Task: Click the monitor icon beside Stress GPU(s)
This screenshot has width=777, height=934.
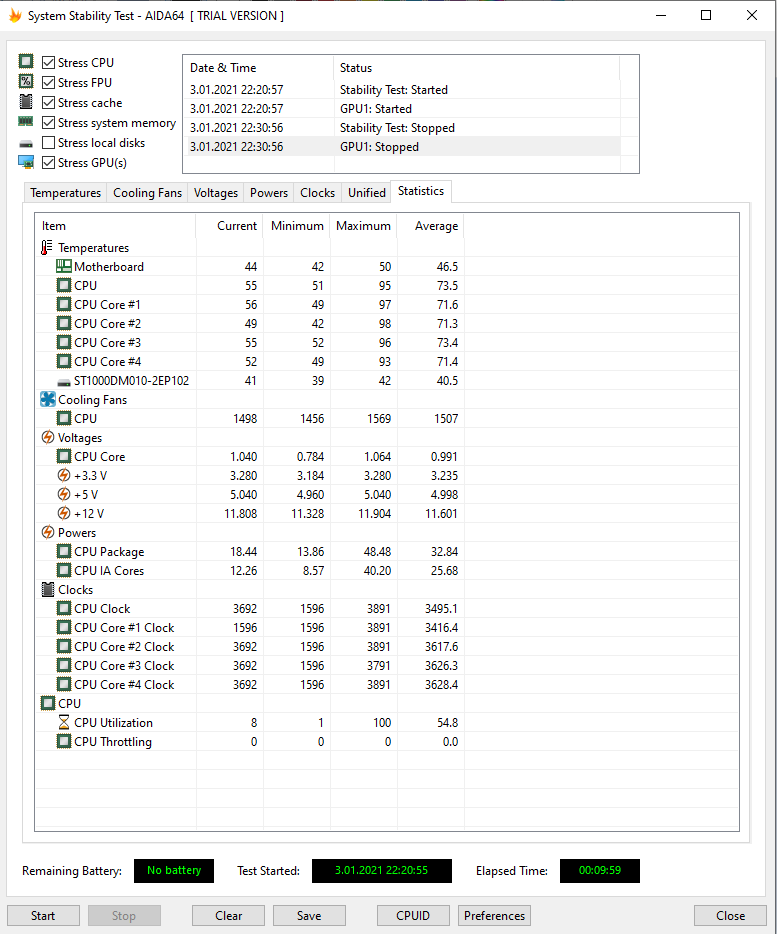Action: pos(26,162)
